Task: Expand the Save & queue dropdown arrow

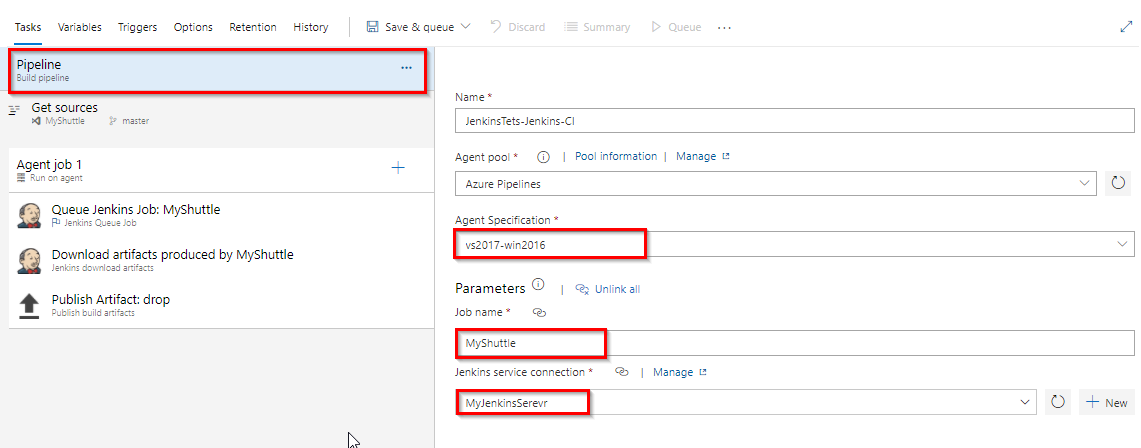Action: tap(466, 26)
